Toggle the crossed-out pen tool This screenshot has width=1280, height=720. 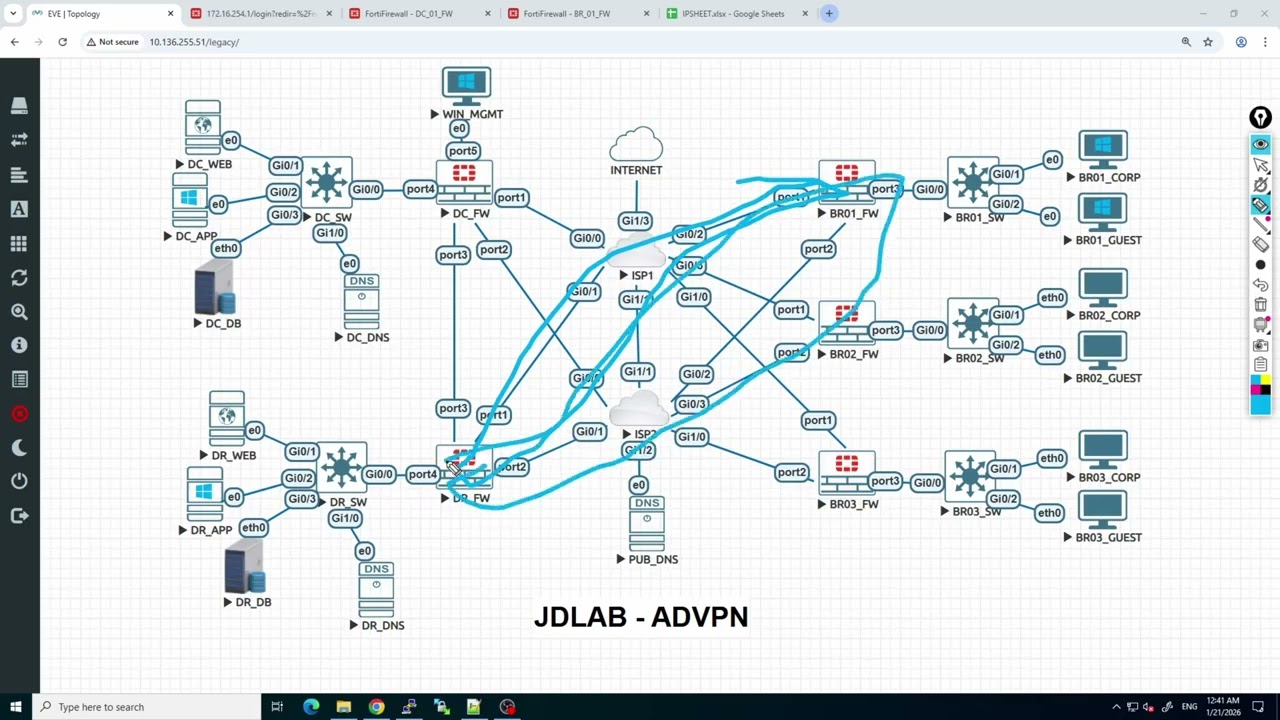[1260, 185]
